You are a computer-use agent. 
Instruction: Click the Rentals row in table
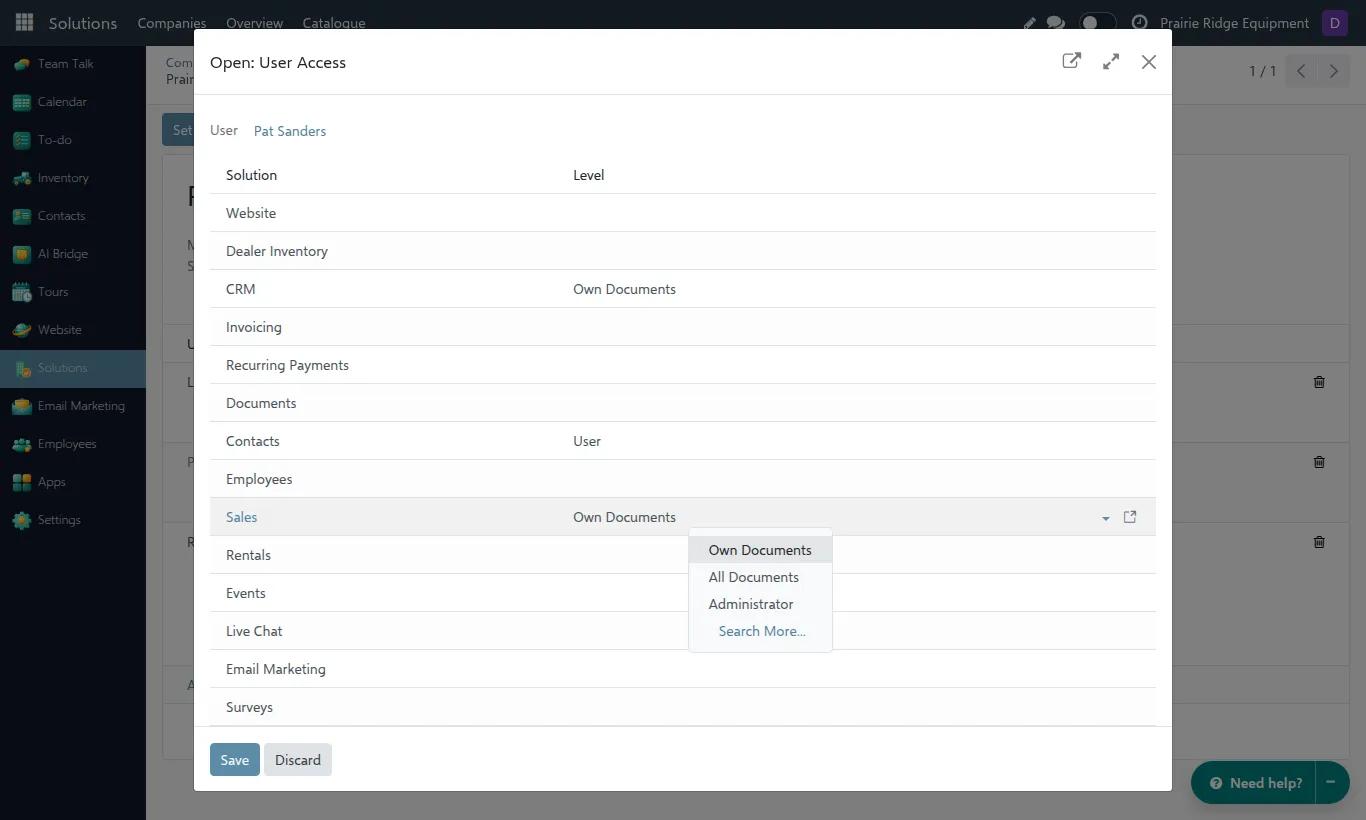click(683, 555)
